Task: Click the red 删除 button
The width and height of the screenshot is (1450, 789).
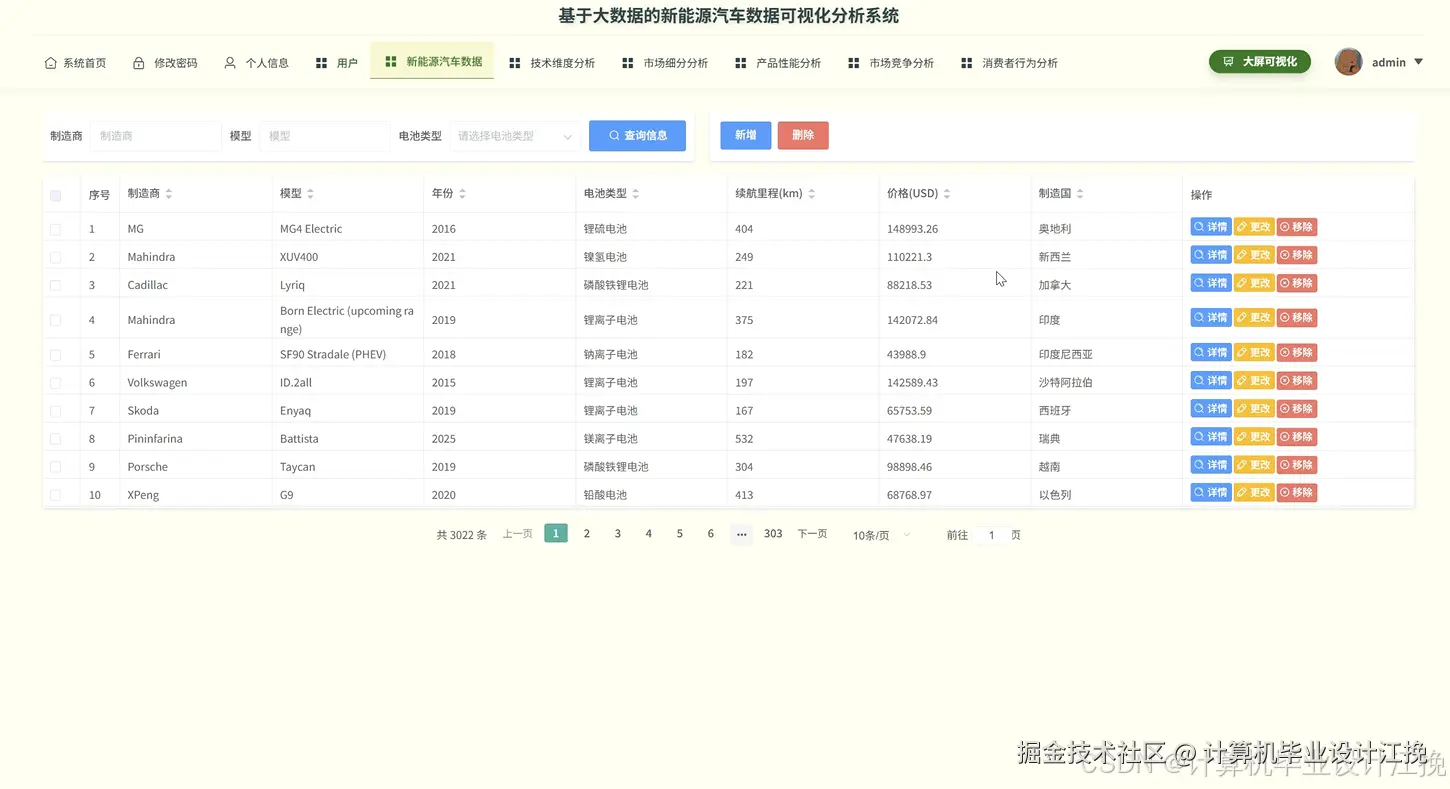Action: 802,135
